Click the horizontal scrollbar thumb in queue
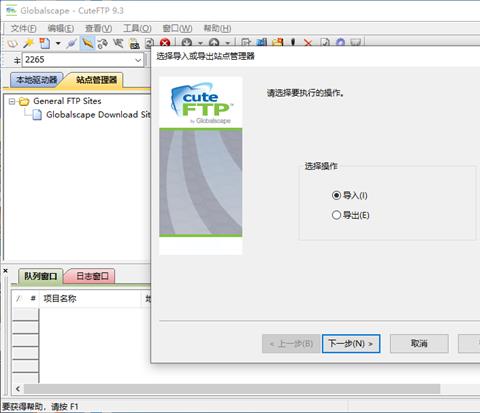 [x=232, y=389]
